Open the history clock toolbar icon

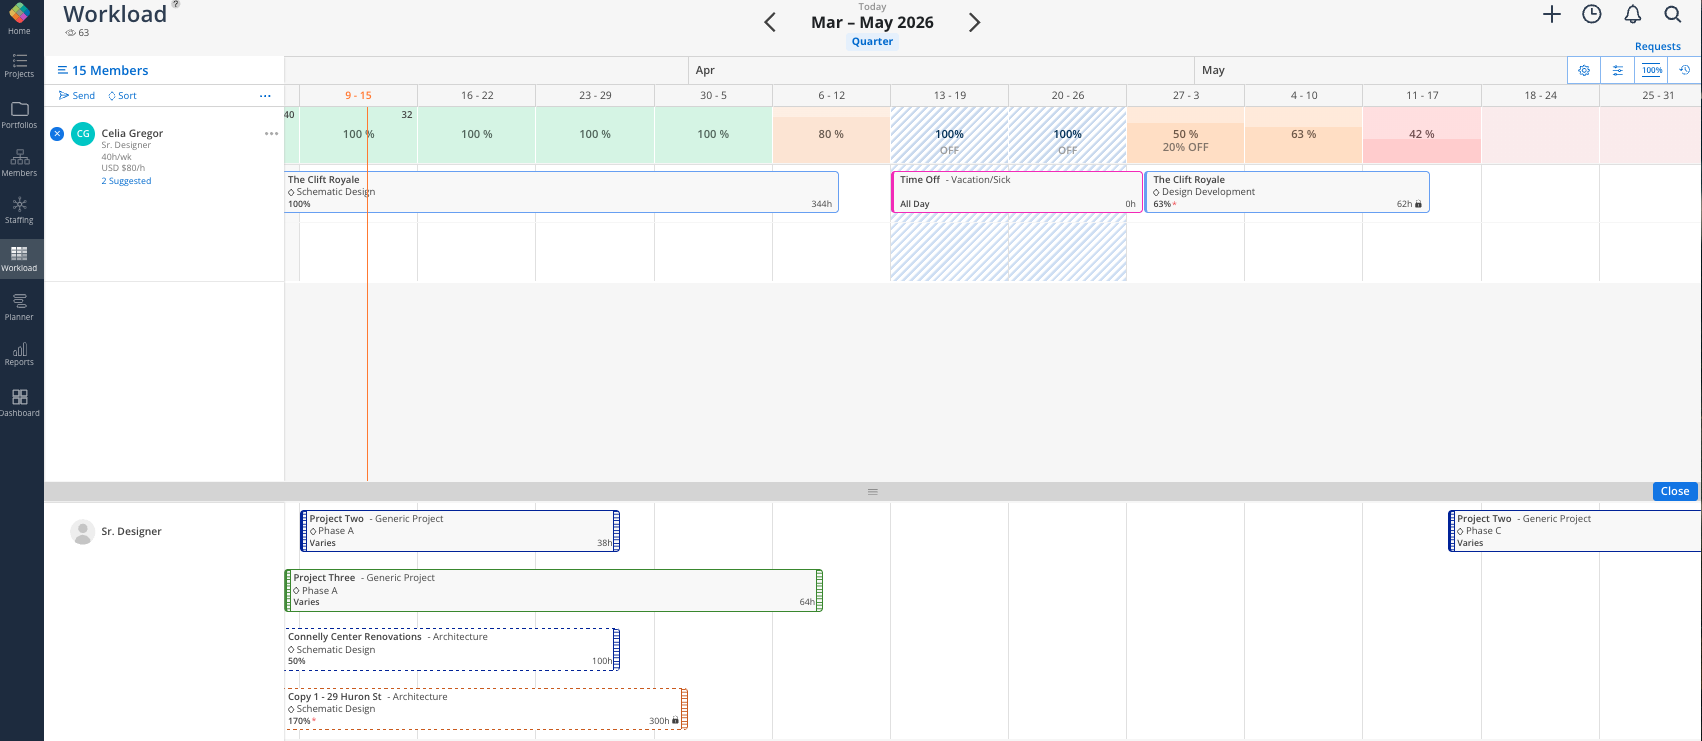click(1684, 70)
